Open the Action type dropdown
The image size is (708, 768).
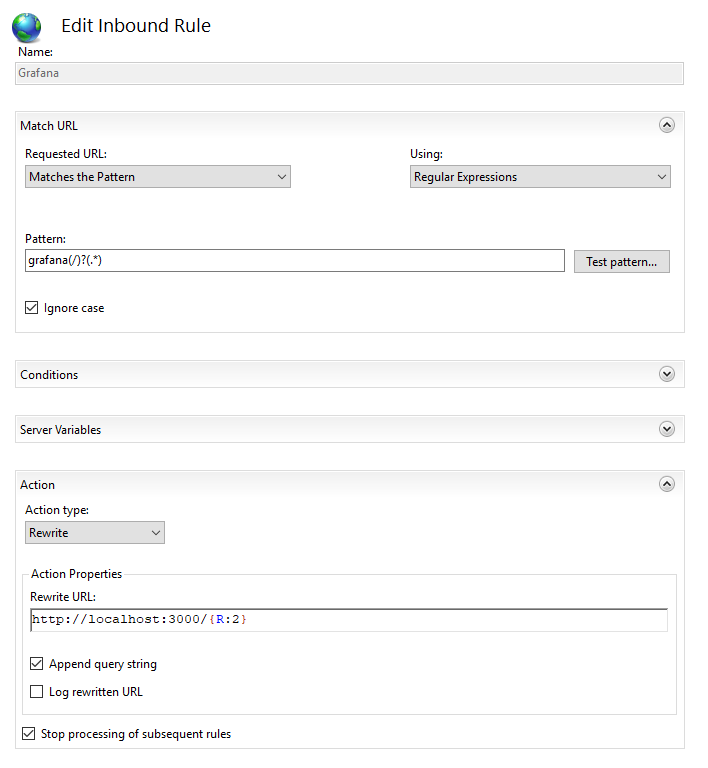click(x=95, y=533)
